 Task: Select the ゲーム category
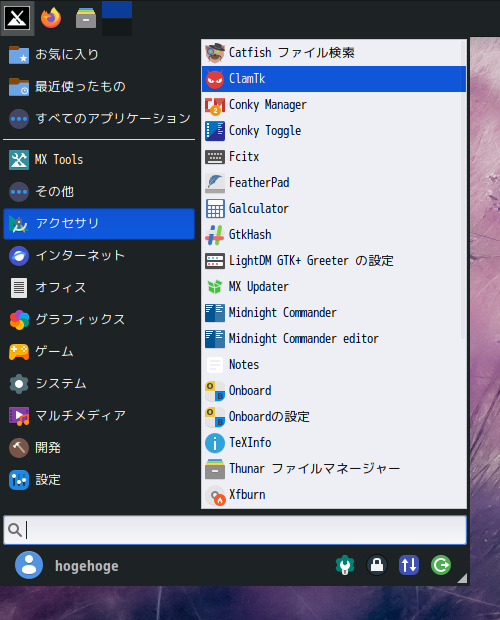tap(99, 352)
